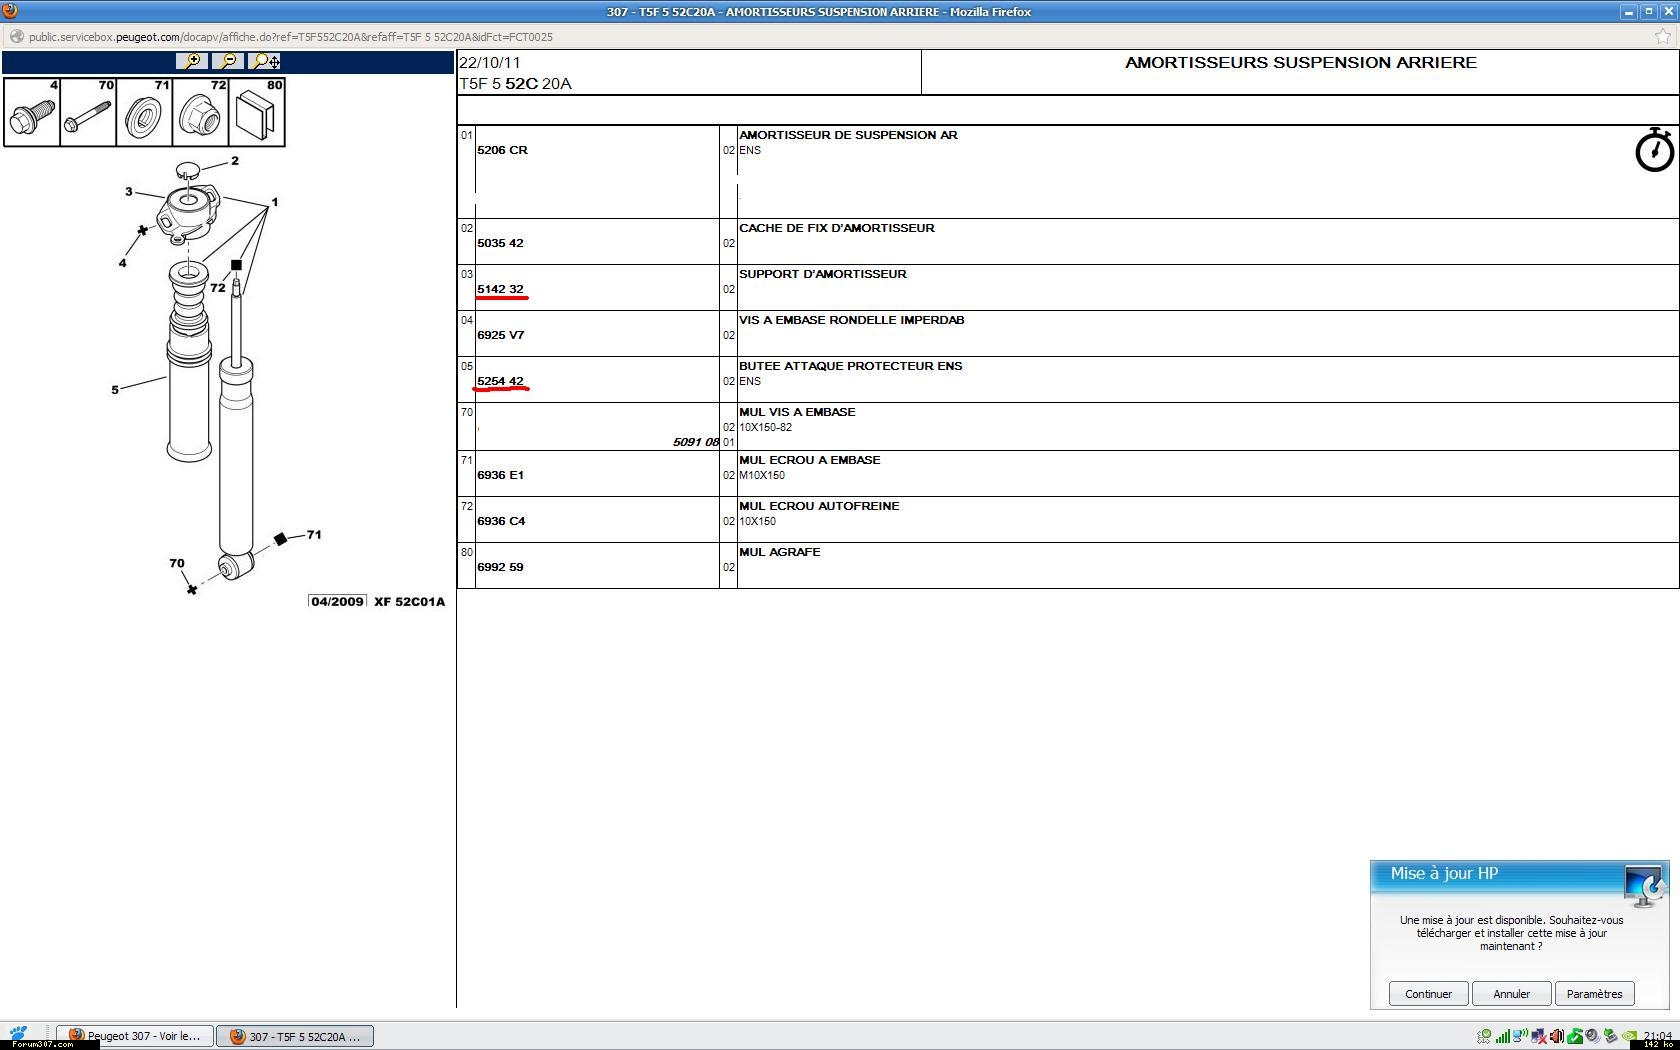Image resolution: width=1680 pixels, height=1050 pixels.
Task: Click CACHE DE FIX D'AMORTISSEUR description
Action: [x=837, y=228]
